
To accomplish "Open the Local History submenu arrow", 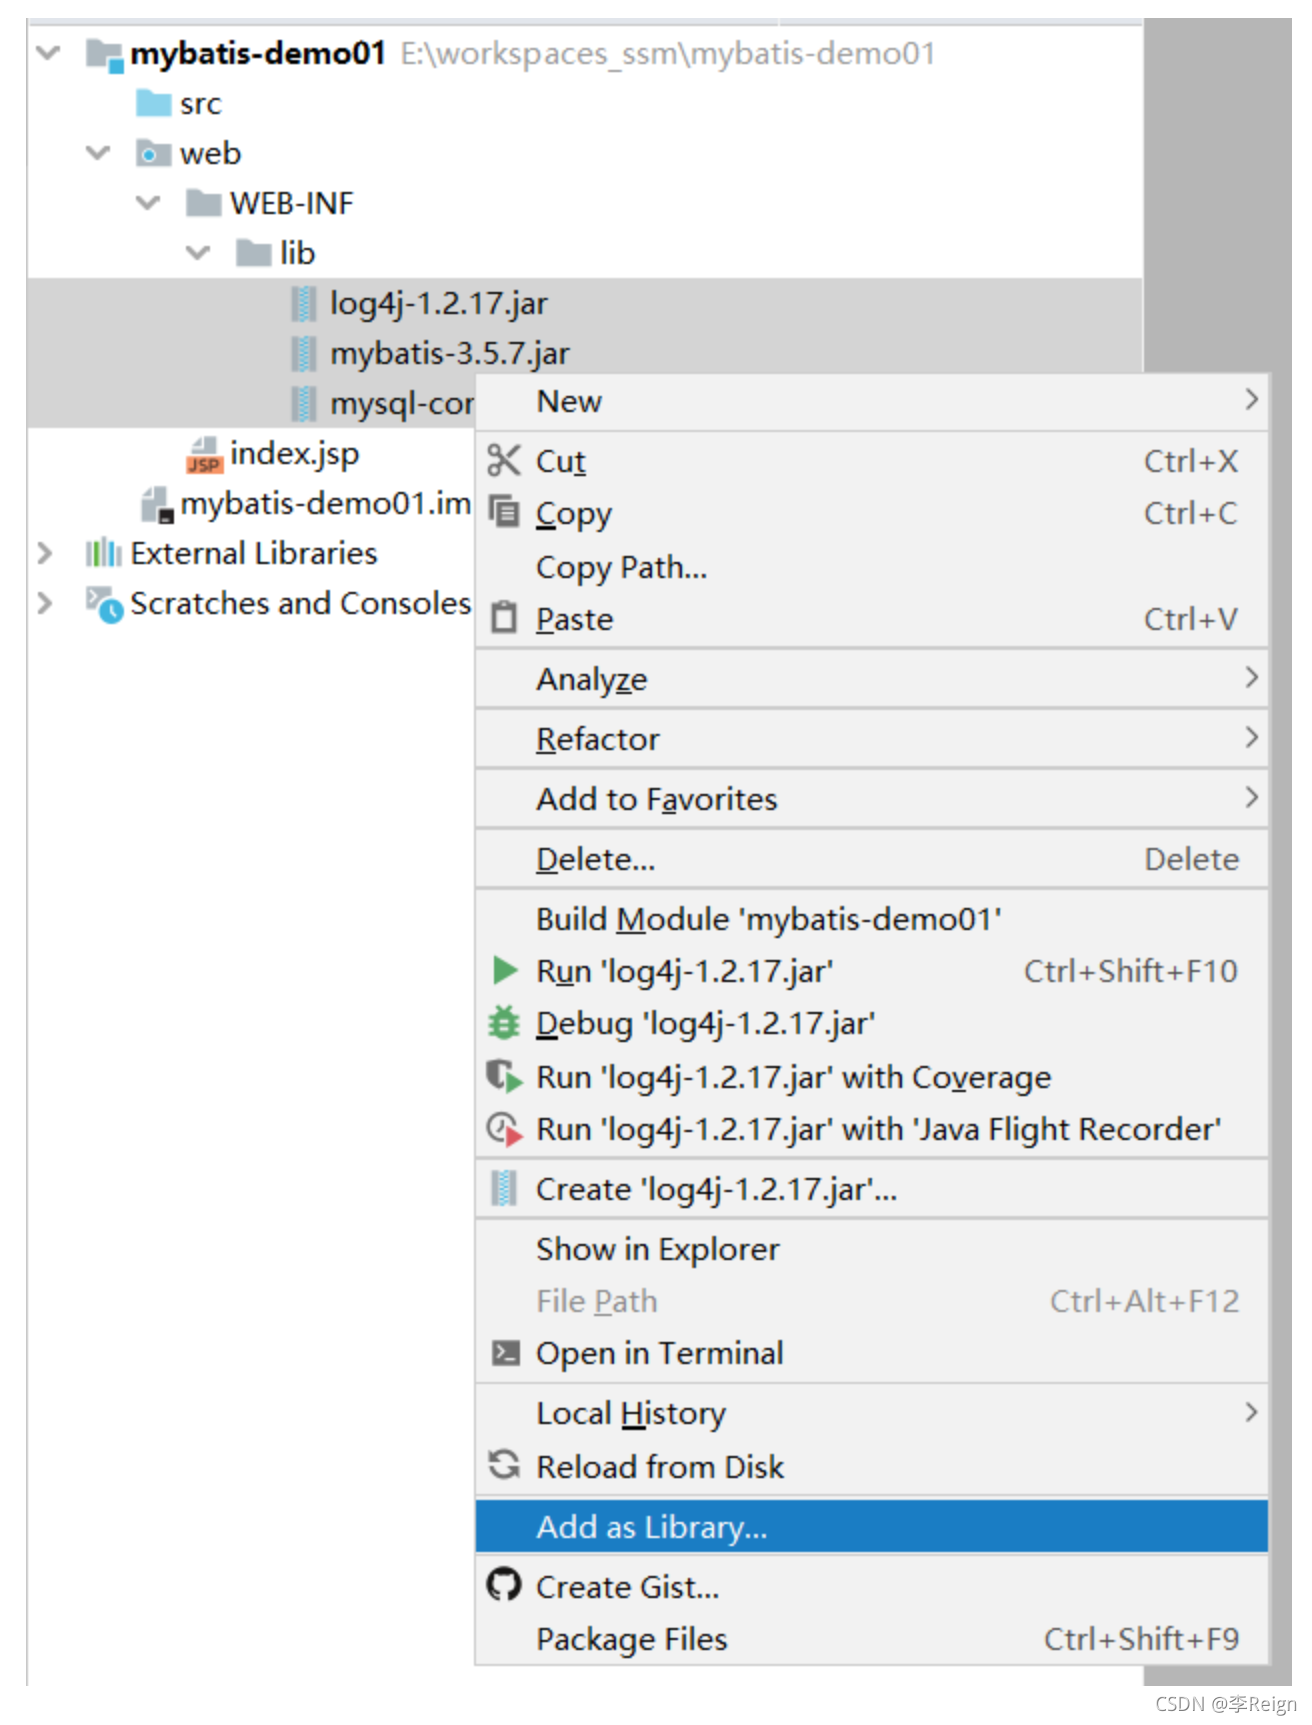I will click(1250, 1412).
